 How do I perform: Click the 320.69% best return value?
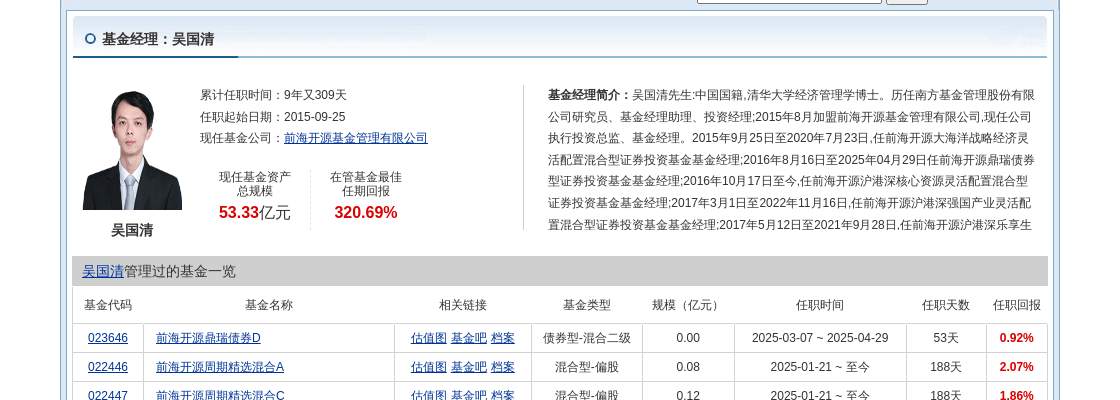tap(366, 212)
